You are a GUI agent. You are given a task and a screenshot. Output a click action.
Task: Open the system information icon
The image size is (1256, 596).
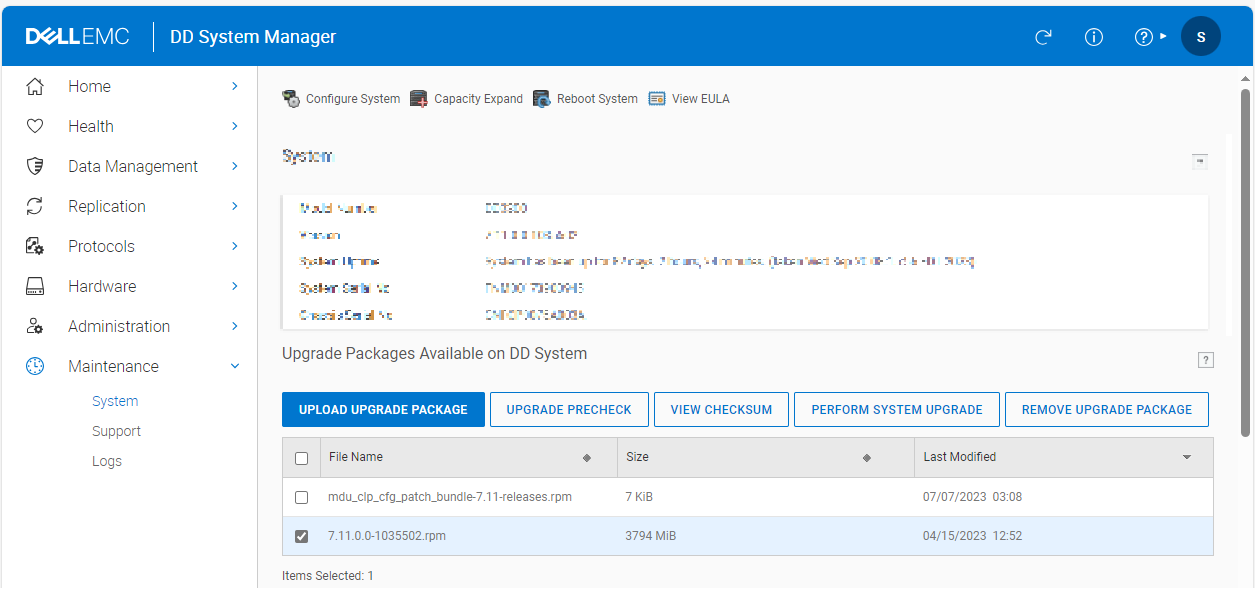coord(1093,36)
